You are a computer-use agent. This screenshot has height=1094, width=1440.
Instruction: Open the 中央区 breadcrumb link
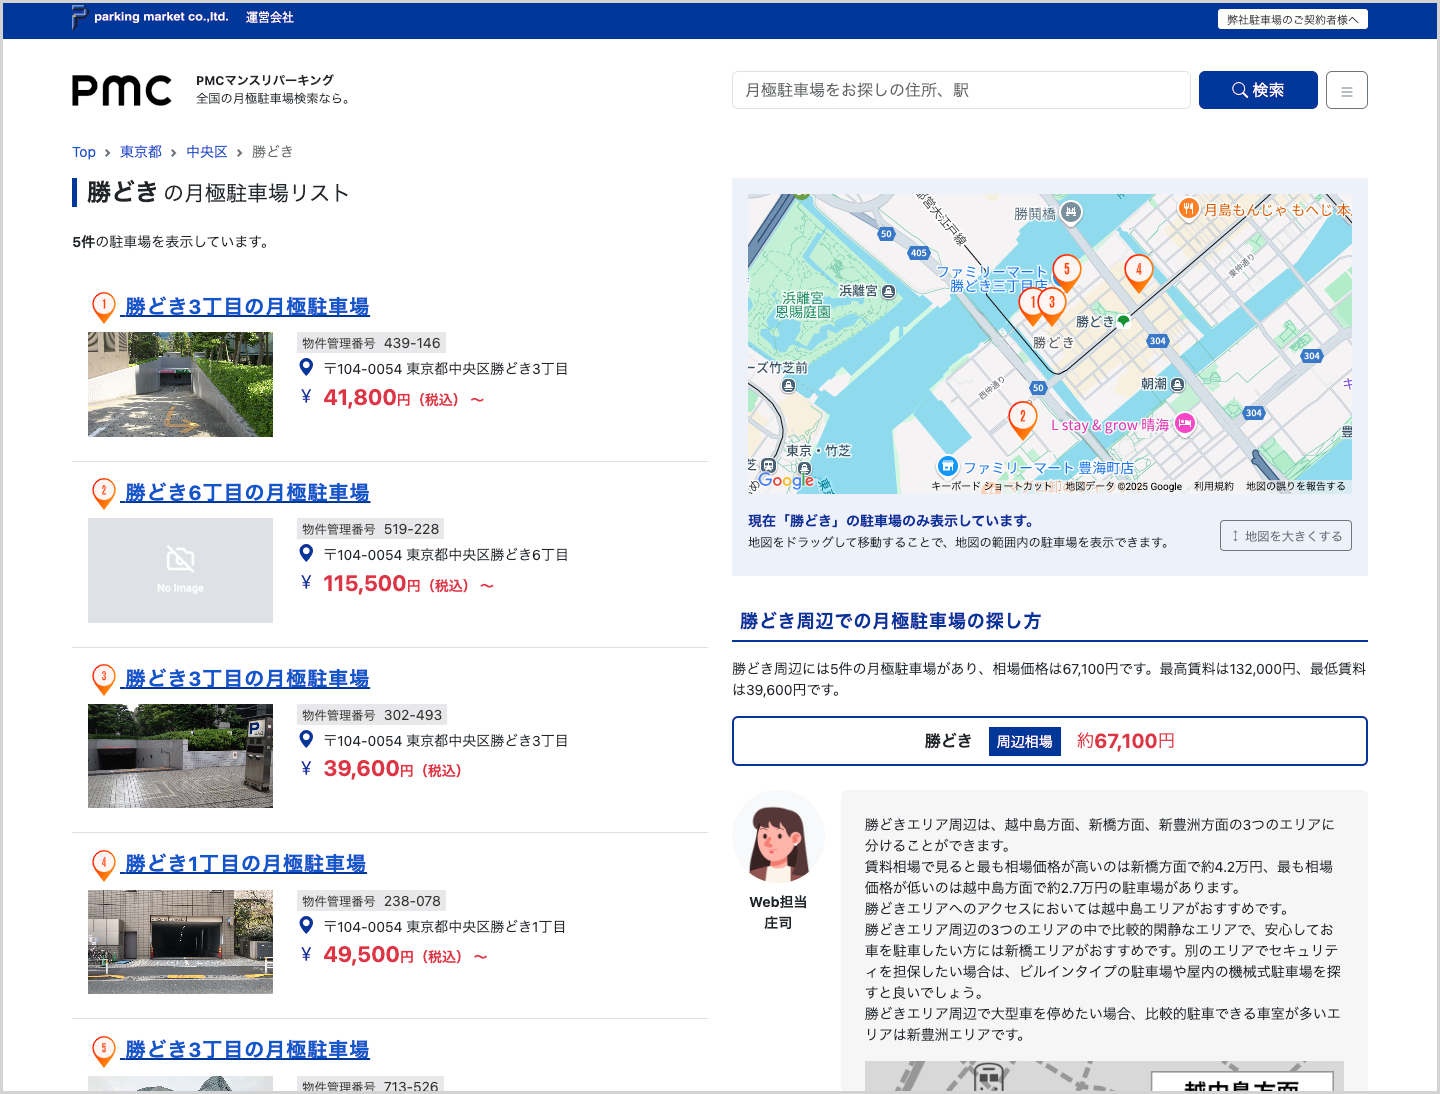(x=207, y=152)
